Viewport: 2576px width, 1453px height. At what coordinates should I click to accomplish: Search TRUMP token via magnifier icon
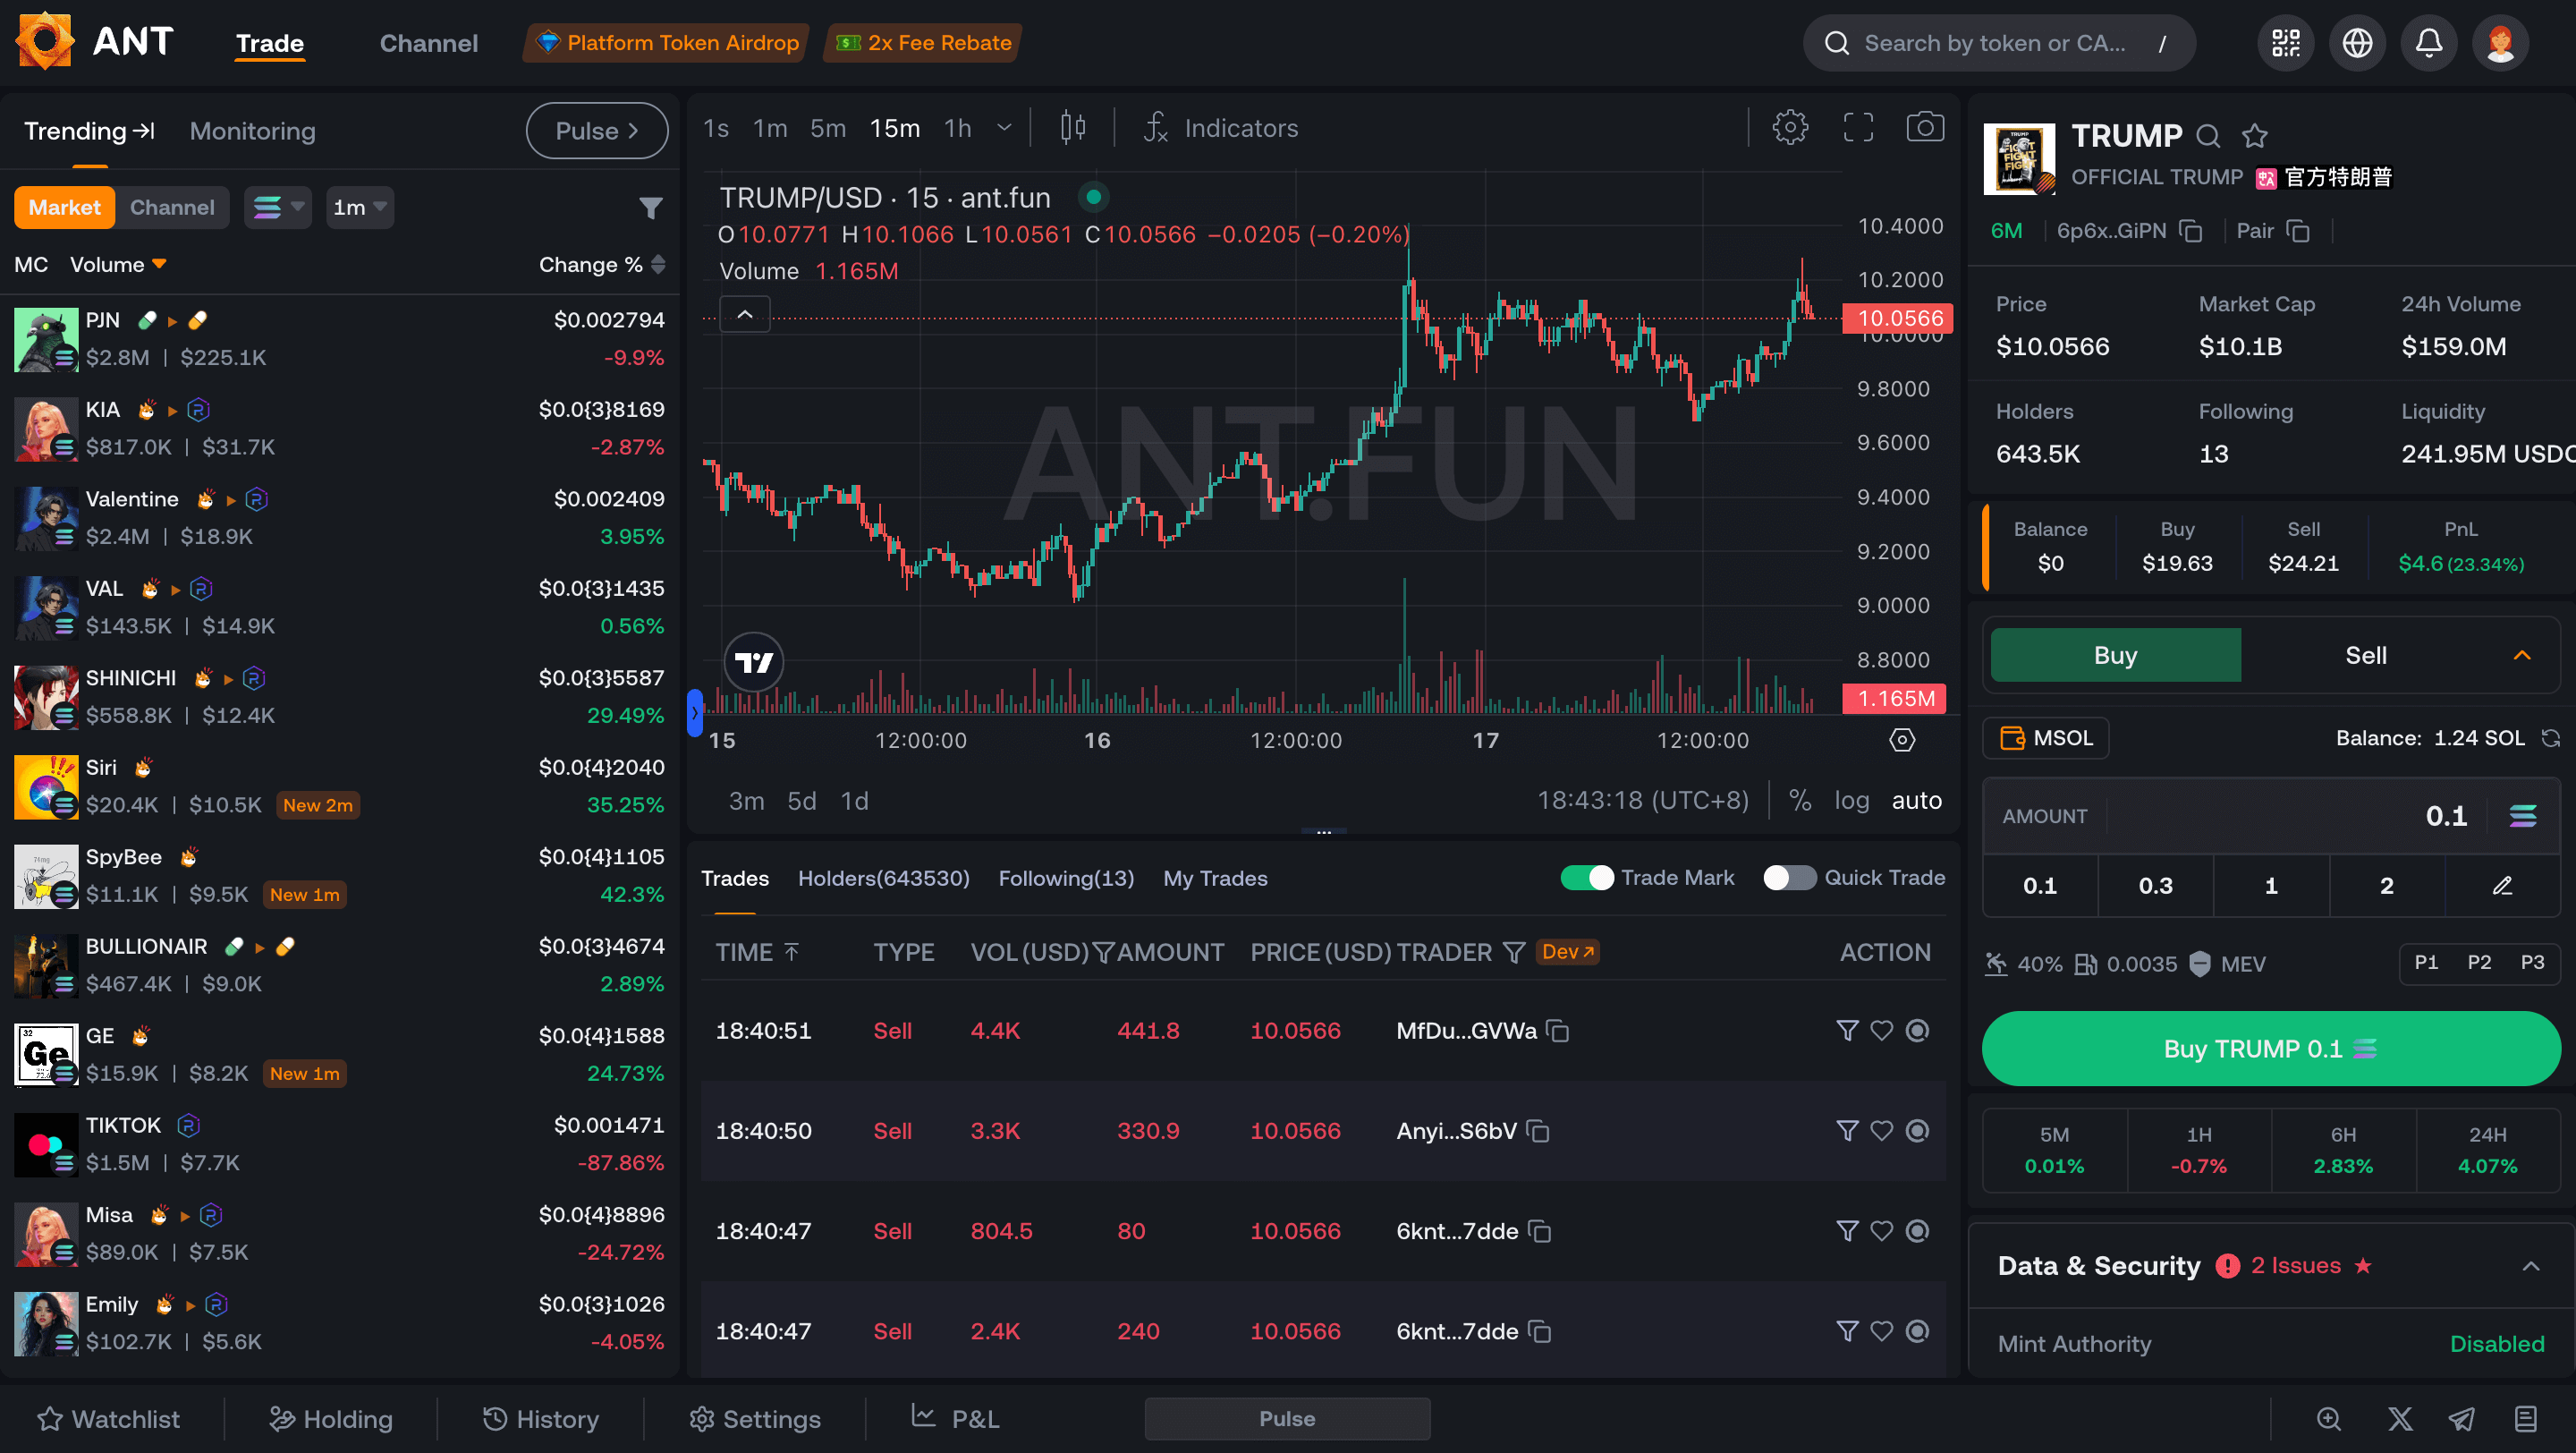tap(2208, 136)
